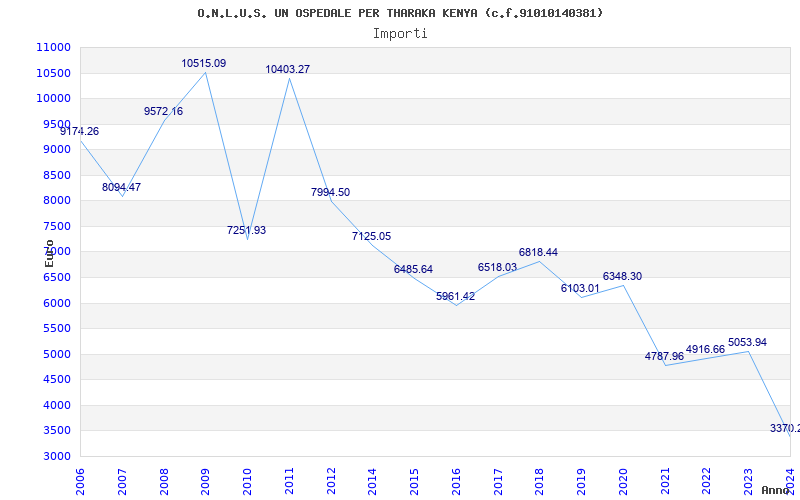Click the 'Importi' subtitle
Viewport: 800px width, 500px height.
(400, 34)
